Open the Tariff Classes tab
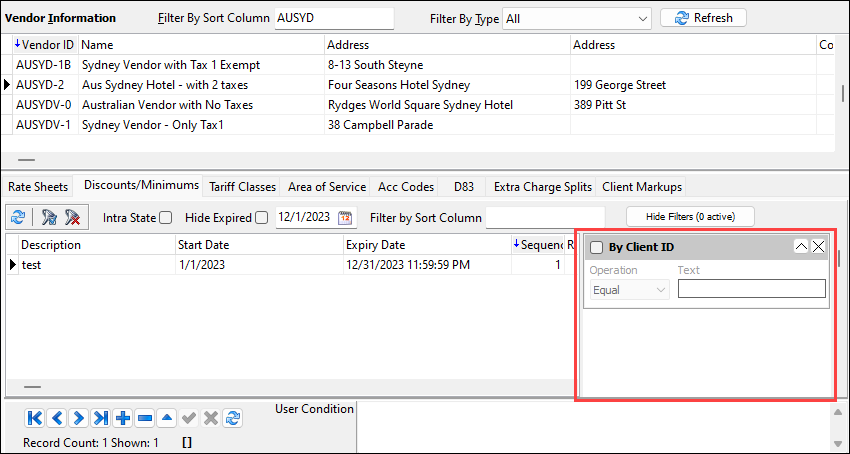This screenshot has width=850, height=454. click(242, 187)
